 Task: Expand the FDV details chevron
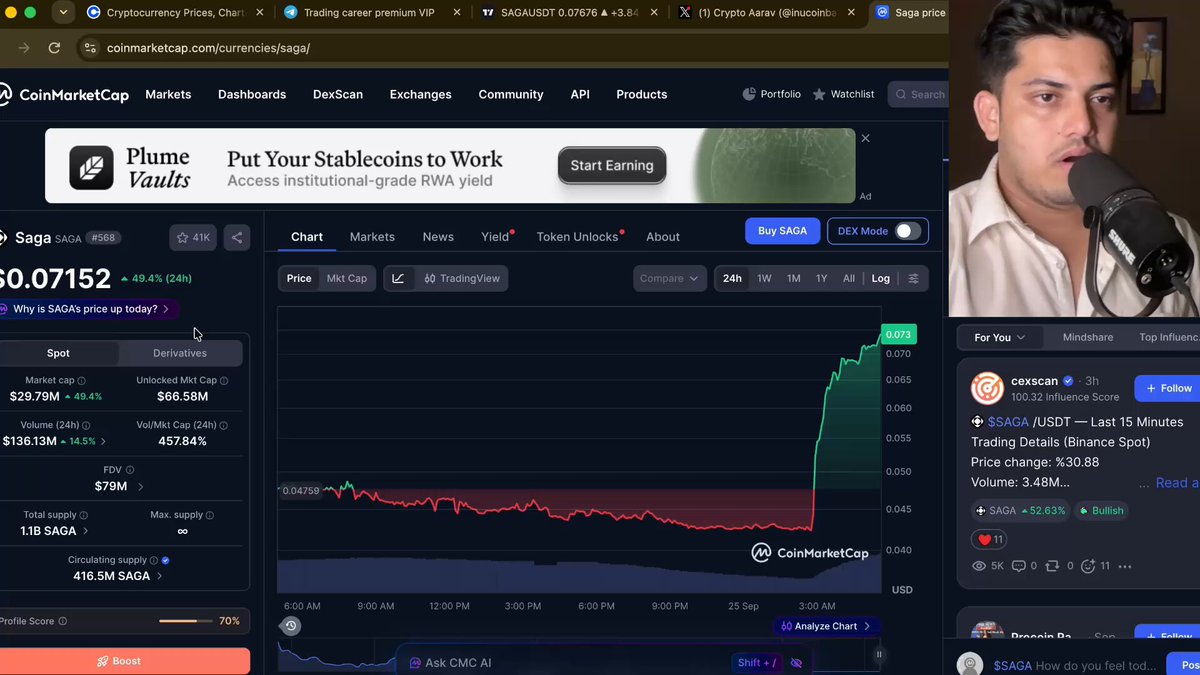point(140,487)
